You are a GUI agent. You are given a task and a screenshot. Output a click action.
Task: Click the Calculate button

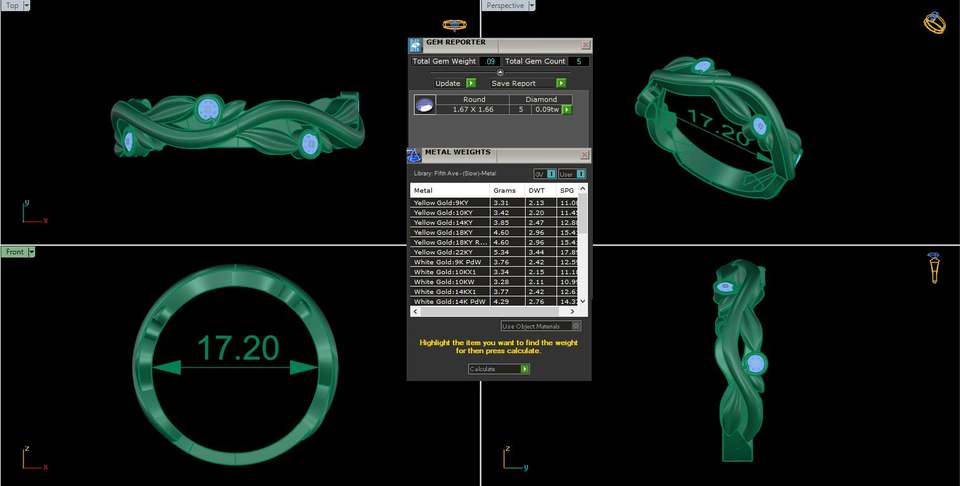pyautogui.click(x=498, y=369)
